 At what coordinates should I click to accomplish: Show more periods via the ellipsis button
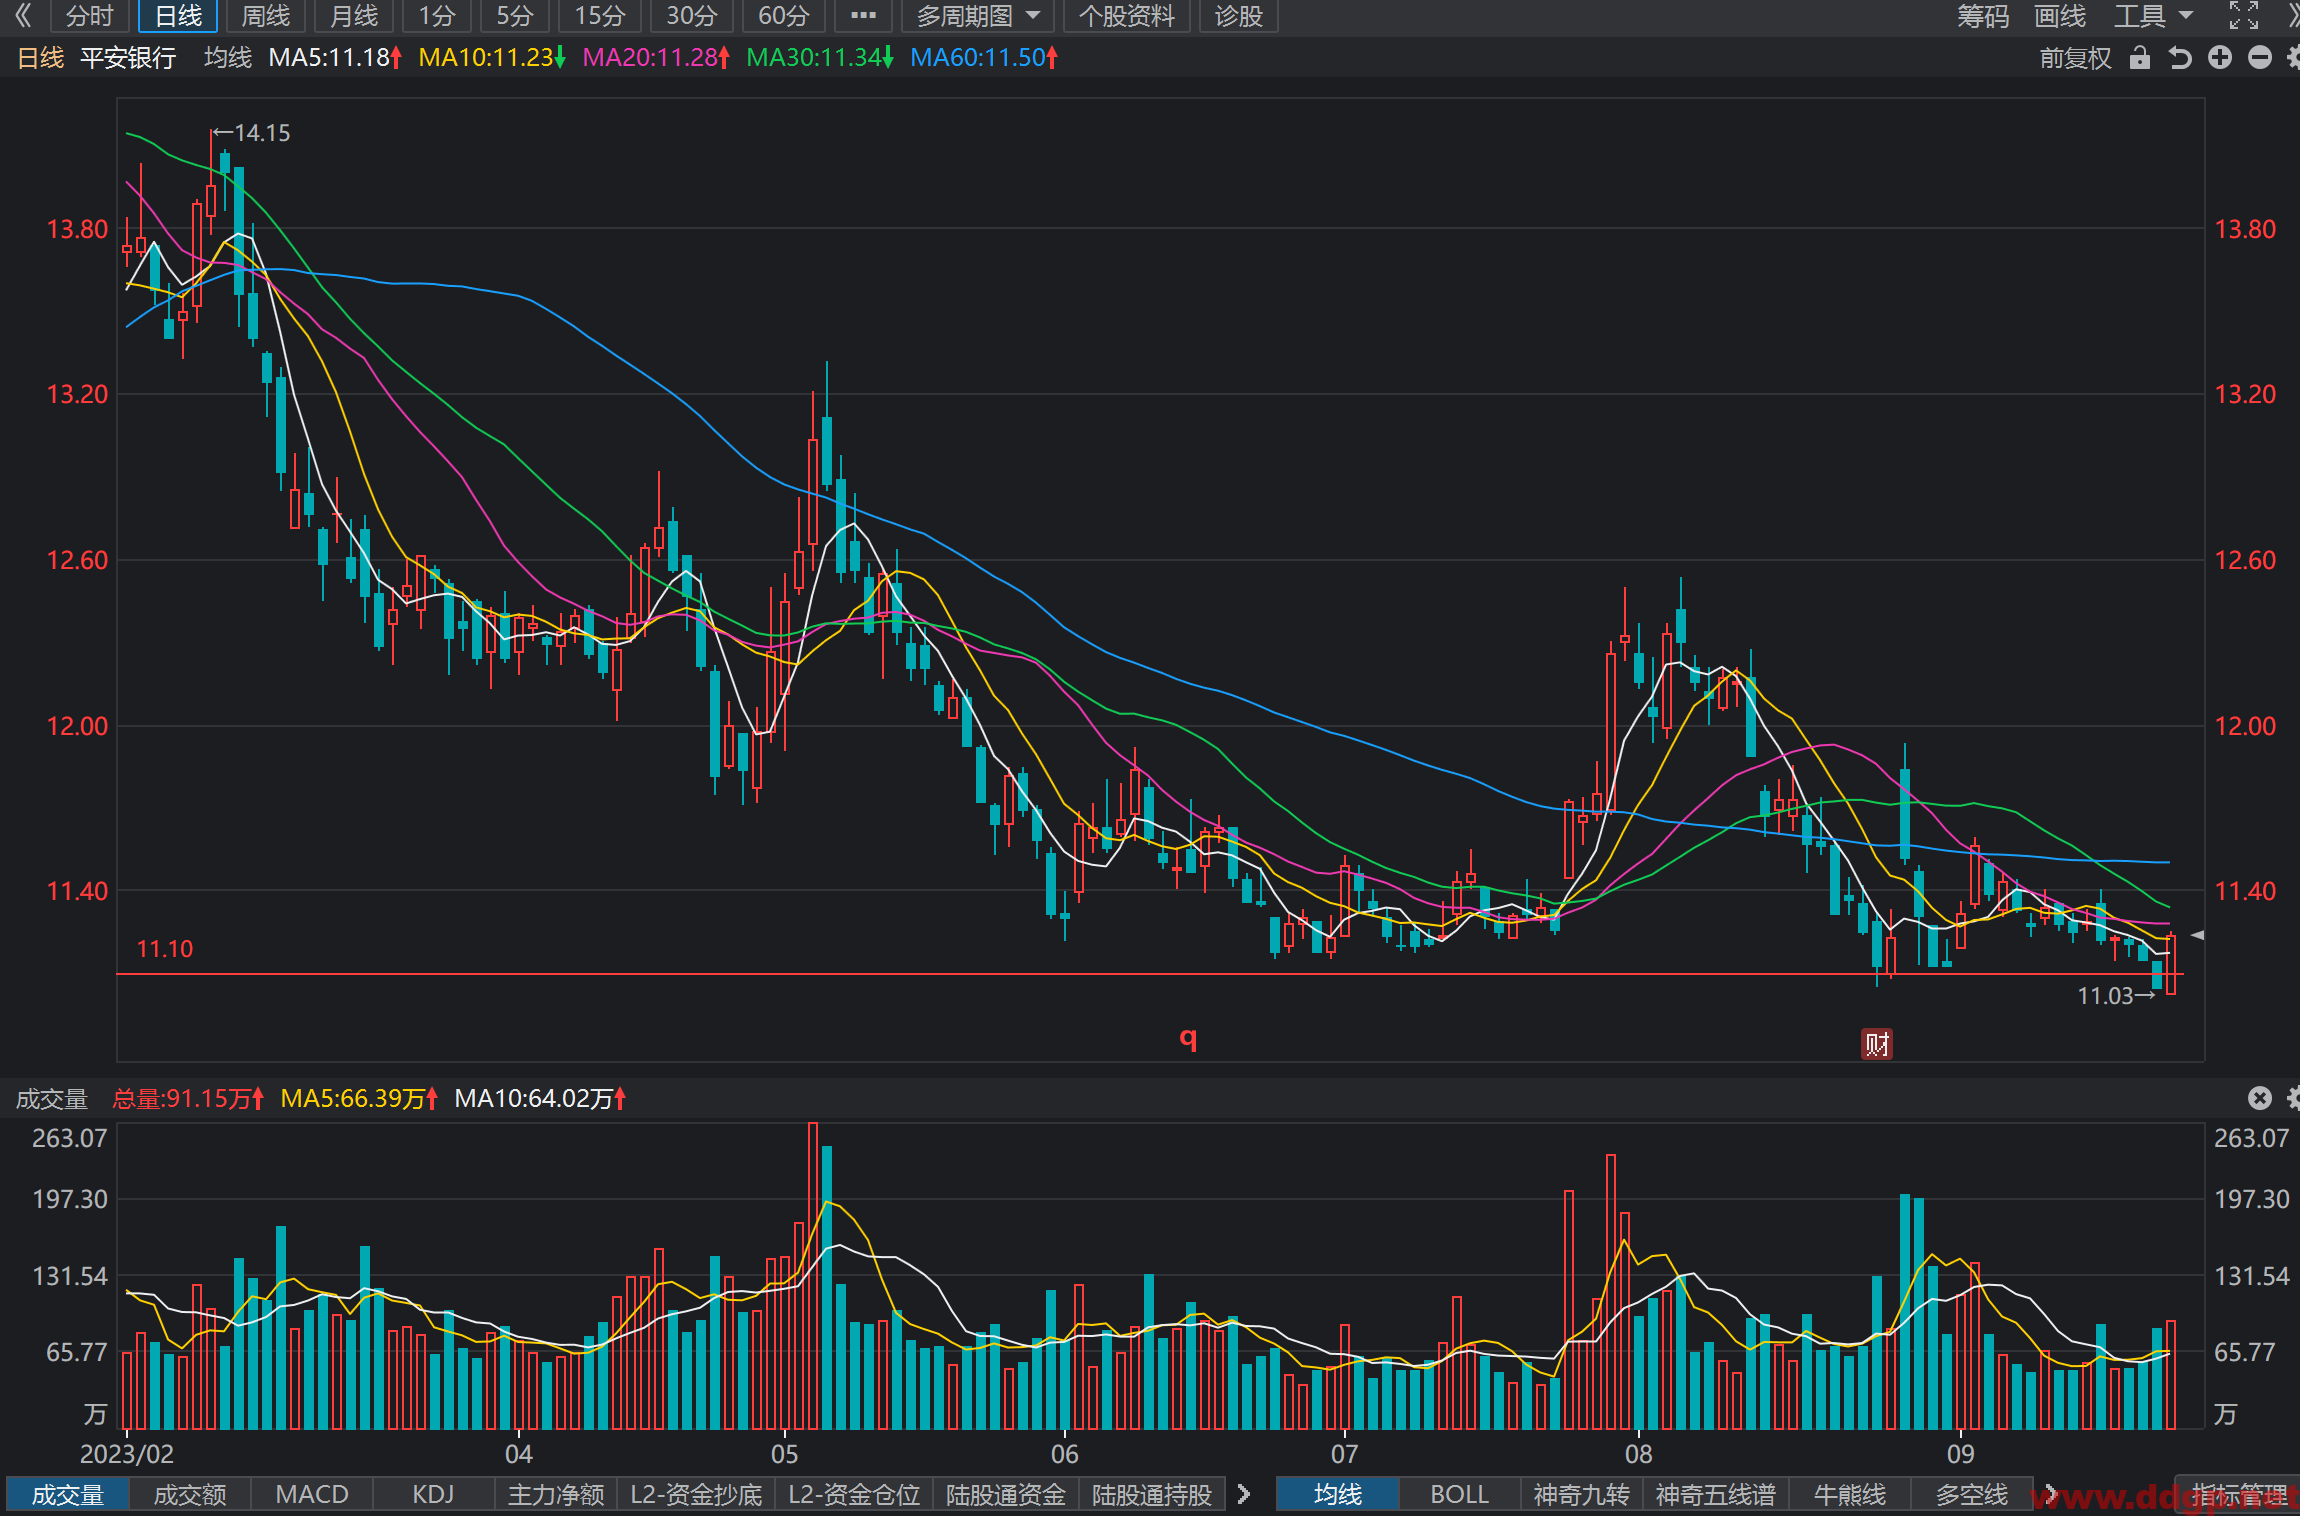(x=863, y=16)
